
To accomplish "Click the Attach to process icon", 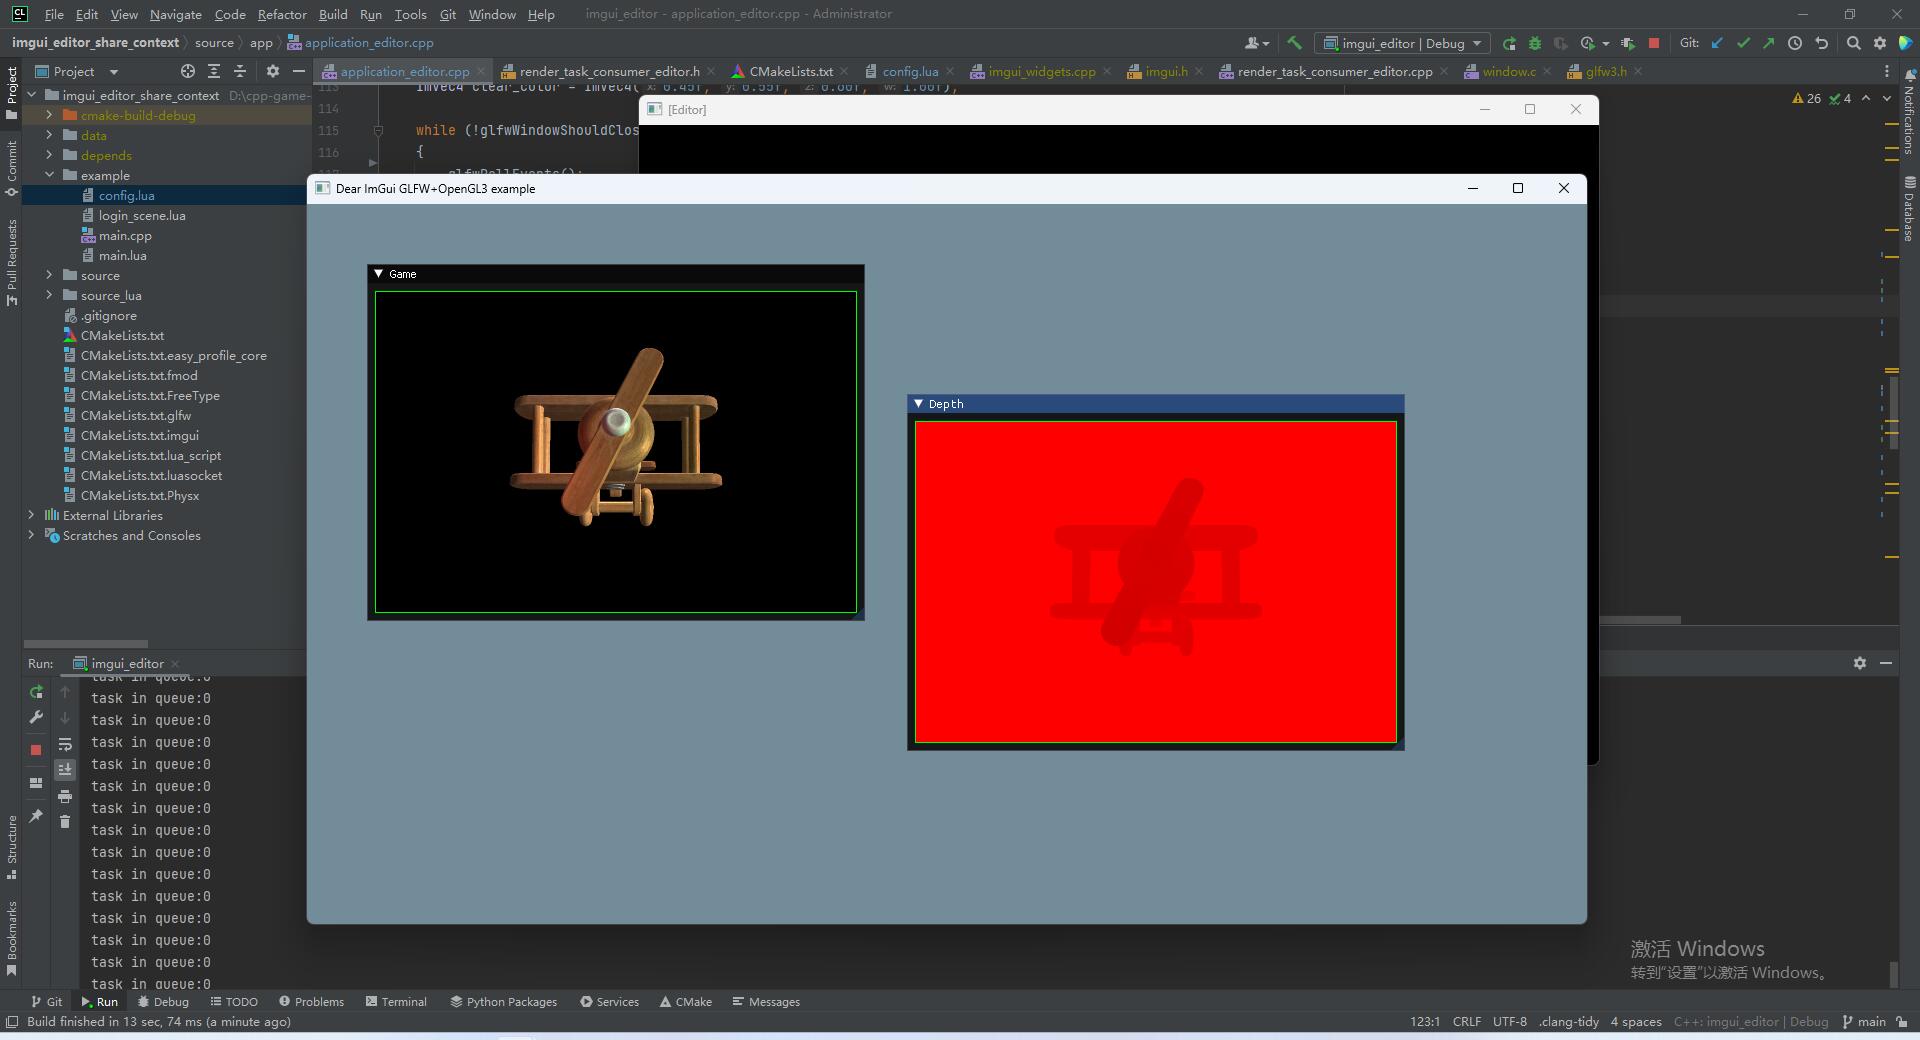I will point(1628,43).
